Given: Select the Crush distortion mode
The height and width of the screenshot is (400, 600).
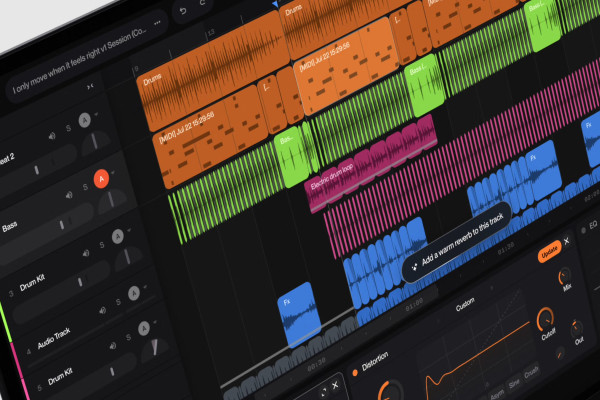Looking at the screenshot, I should click(531, 372).
